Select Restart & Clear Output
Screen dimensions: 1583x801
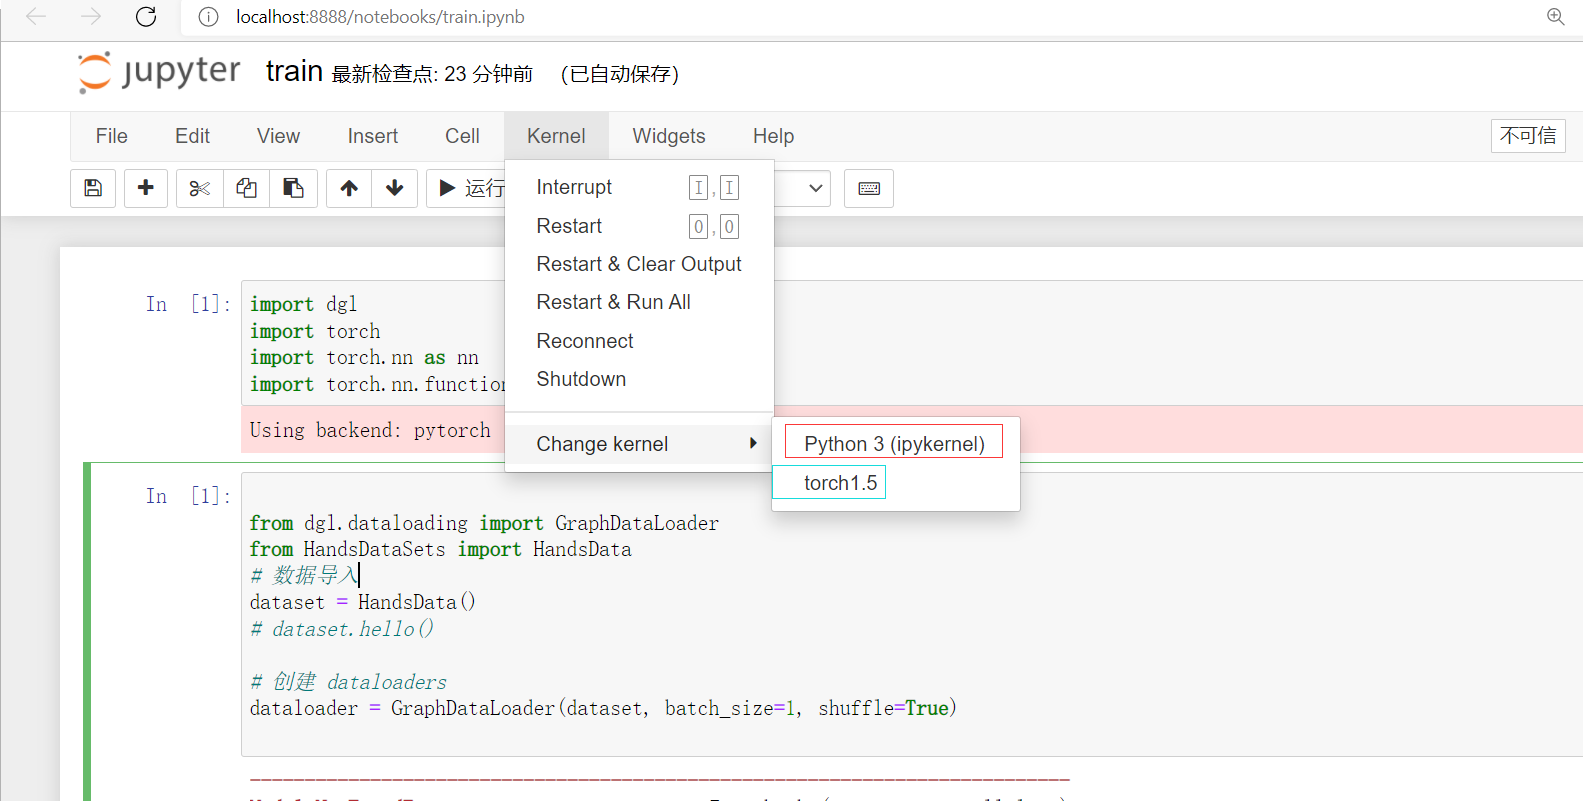click(639, 264)
